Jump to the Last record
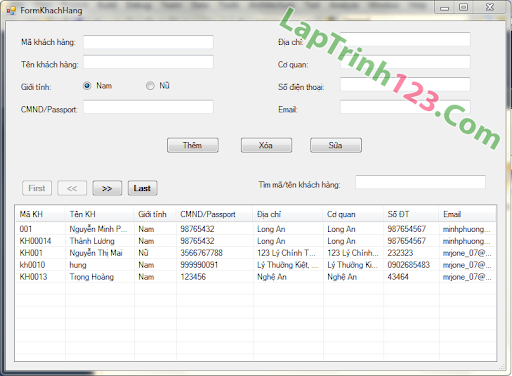The image size is (512, 376). click(x=142, y=188)
